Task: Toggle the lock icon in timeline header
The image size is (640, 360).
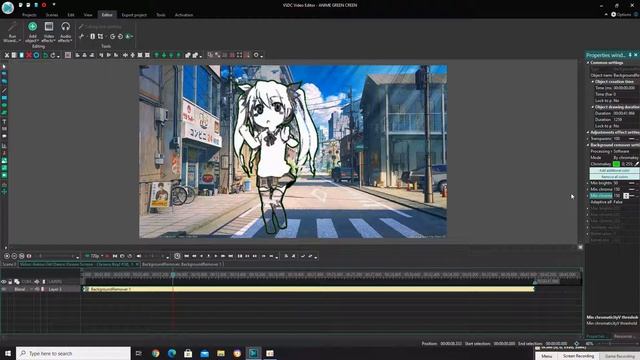Action: click(10, 282)
